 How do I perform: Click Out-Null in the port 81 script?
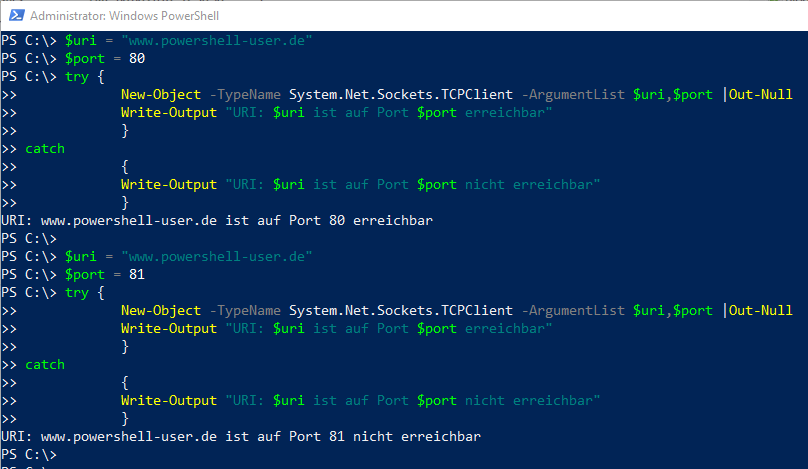tap(761, 311)
